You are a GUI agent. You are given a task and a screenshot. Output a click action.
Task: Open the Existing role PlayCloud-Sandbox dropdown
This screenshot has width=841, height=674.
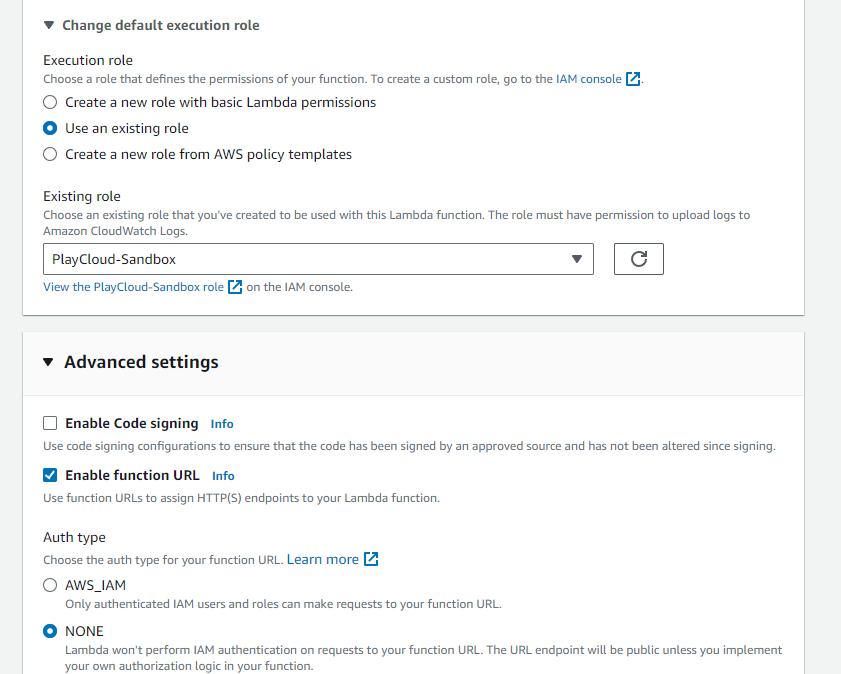coord(318,259)
